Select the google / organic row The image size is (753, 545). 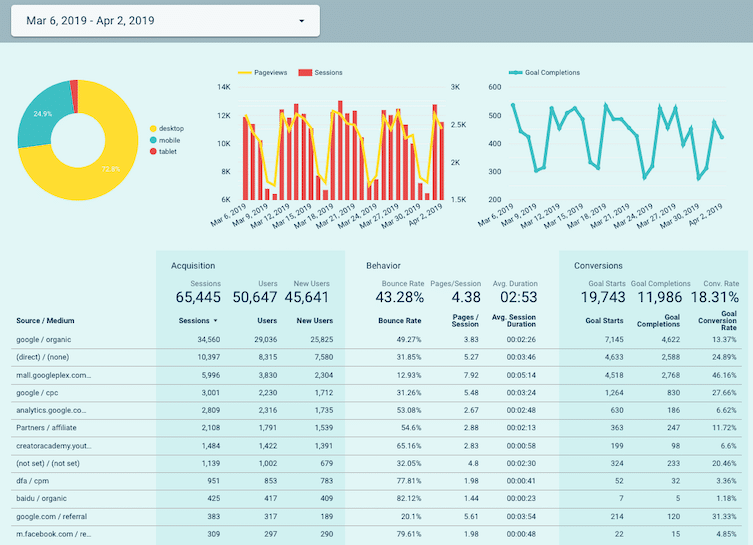point(45,340)
